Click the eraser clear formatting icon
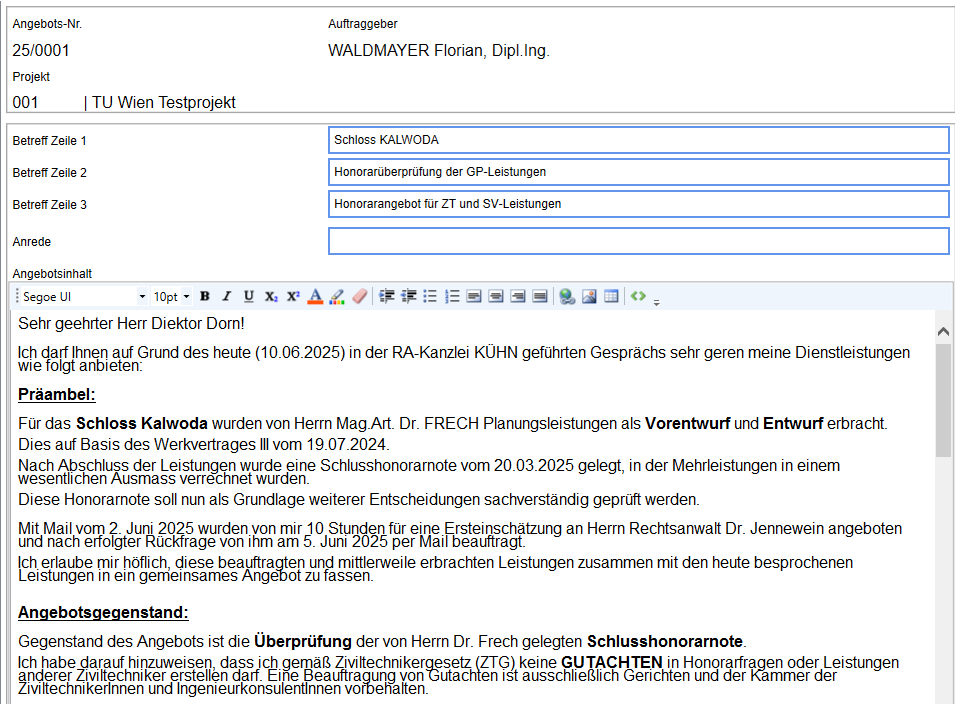 point(360,297)
